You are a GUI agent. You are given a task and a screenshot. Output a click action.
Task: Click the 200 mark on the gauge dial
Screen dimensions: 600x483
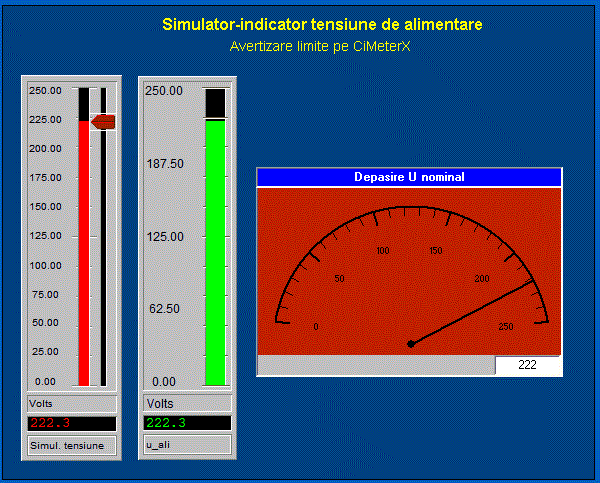(483, 278)
